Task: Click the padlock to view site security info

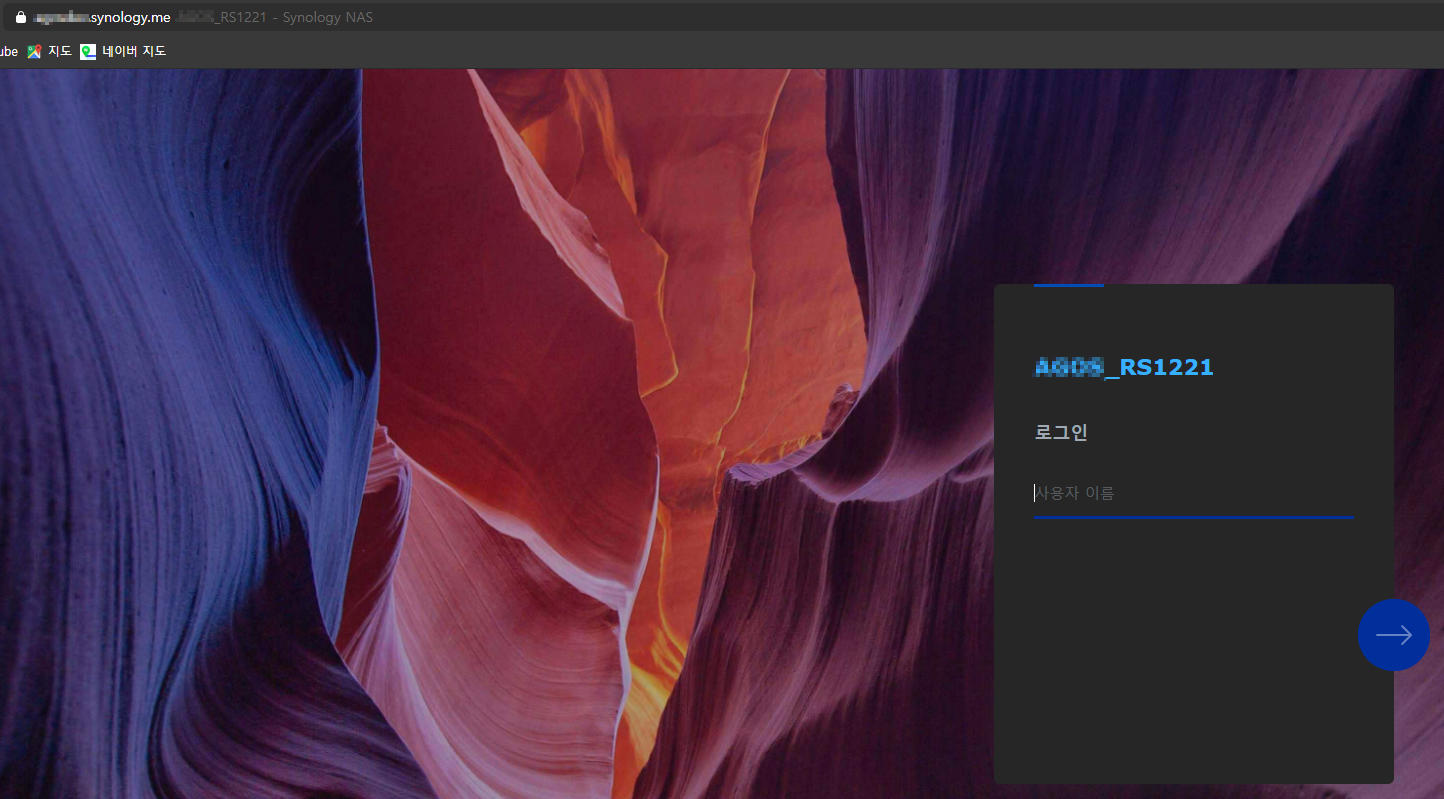Action: click(20, 16)
